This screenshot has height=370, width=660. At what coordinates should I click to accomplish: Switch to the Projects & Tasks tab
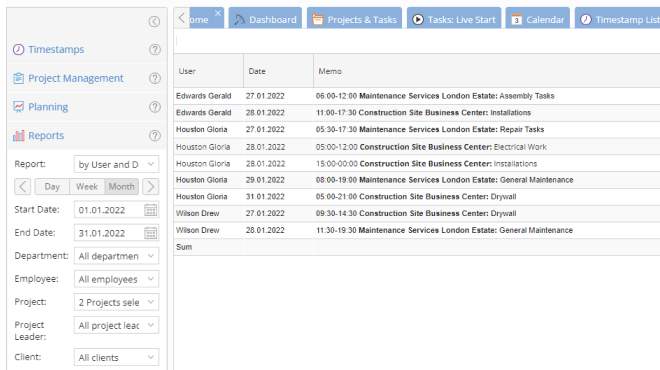354,19
